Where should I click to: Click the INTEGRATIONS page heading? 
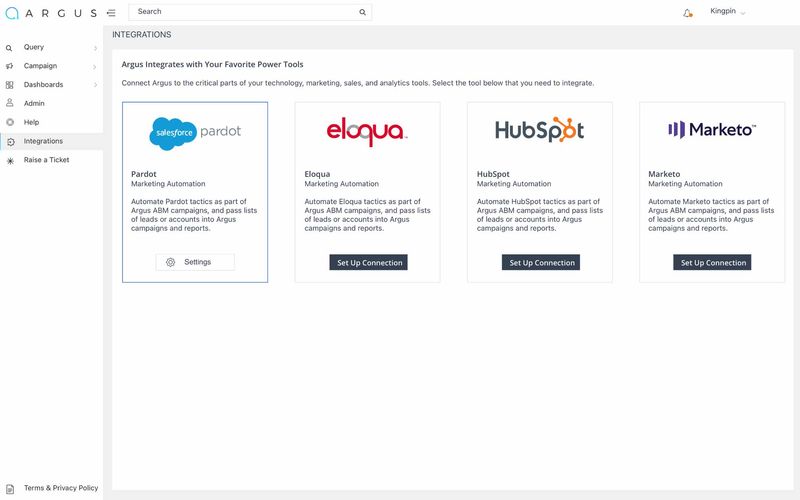tap(142, 35)
